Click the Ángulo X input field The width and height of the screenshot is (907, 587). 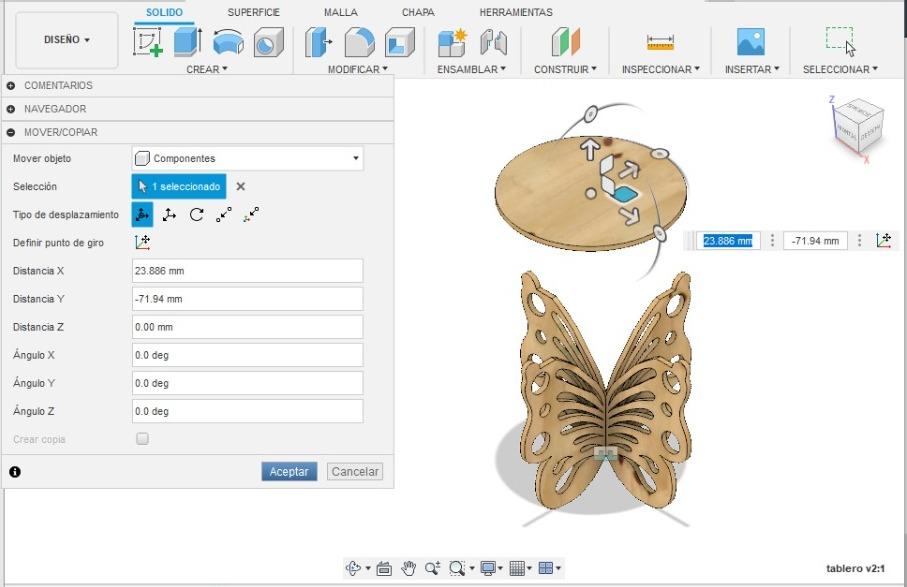[248, 355]
